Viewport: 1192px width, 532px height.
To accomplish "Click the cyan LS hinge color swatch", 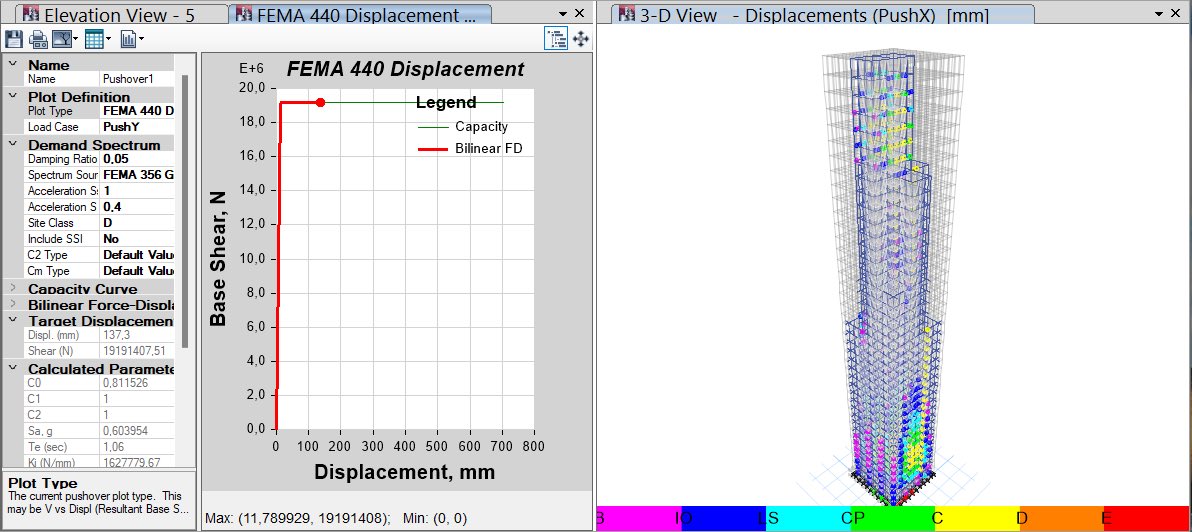I will pyautogui.click(x=808, y=518).
